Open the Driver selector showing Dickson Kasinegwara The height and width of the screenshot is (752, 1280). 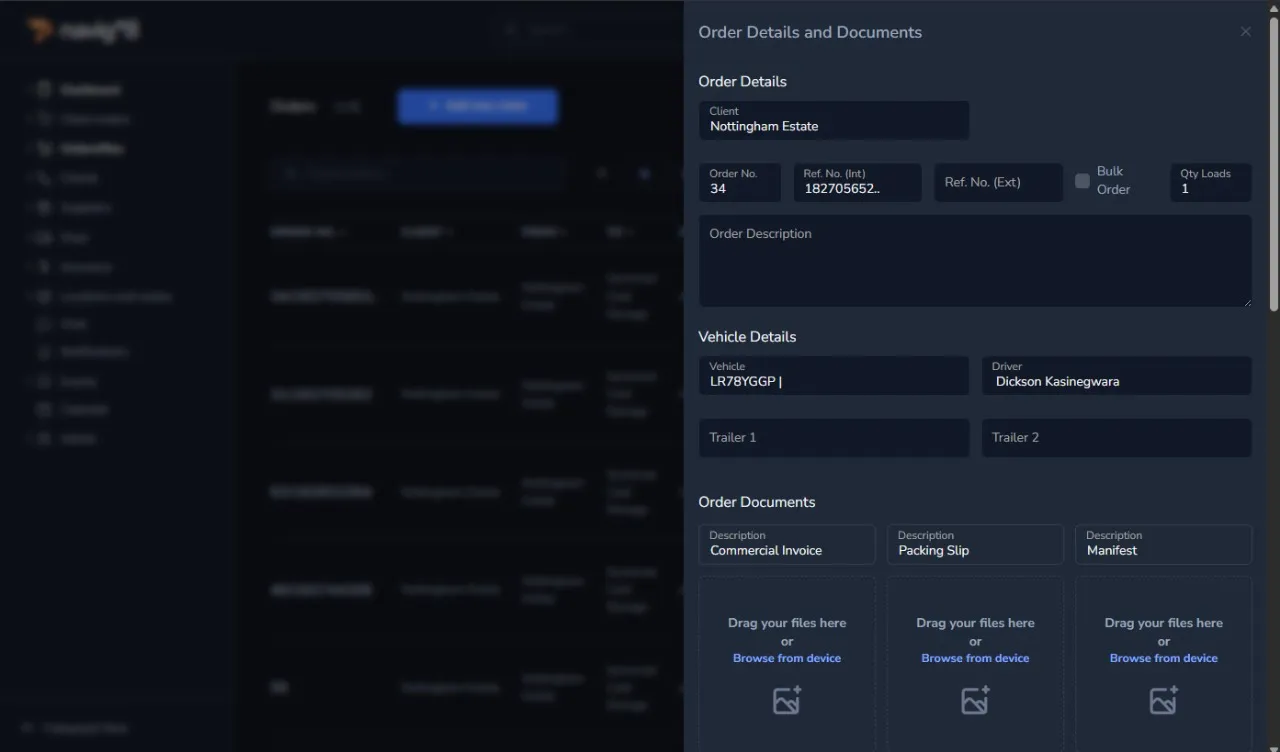[1116, 376]
